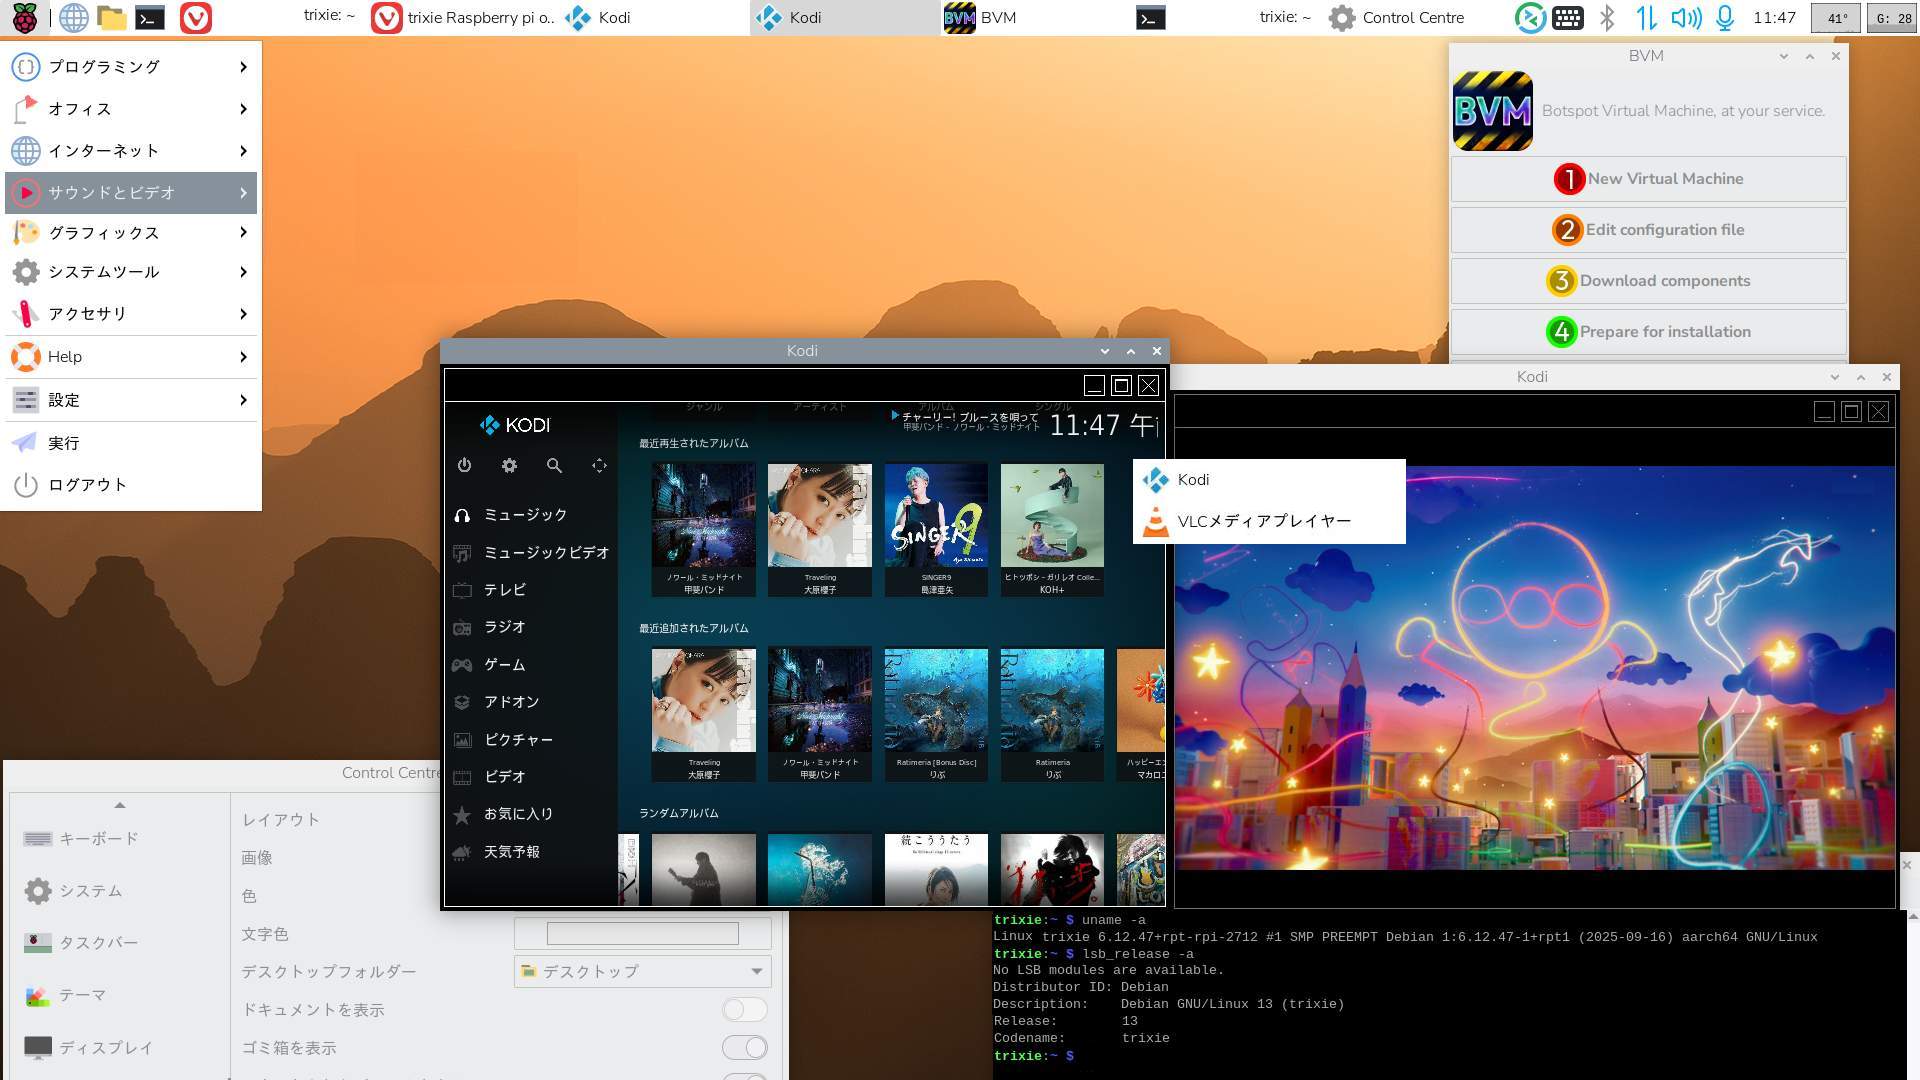The height and width of the screenshot is (1080, 1920).
Task: Open volume speaker tray icon
Action: [x=1685, y=17]
